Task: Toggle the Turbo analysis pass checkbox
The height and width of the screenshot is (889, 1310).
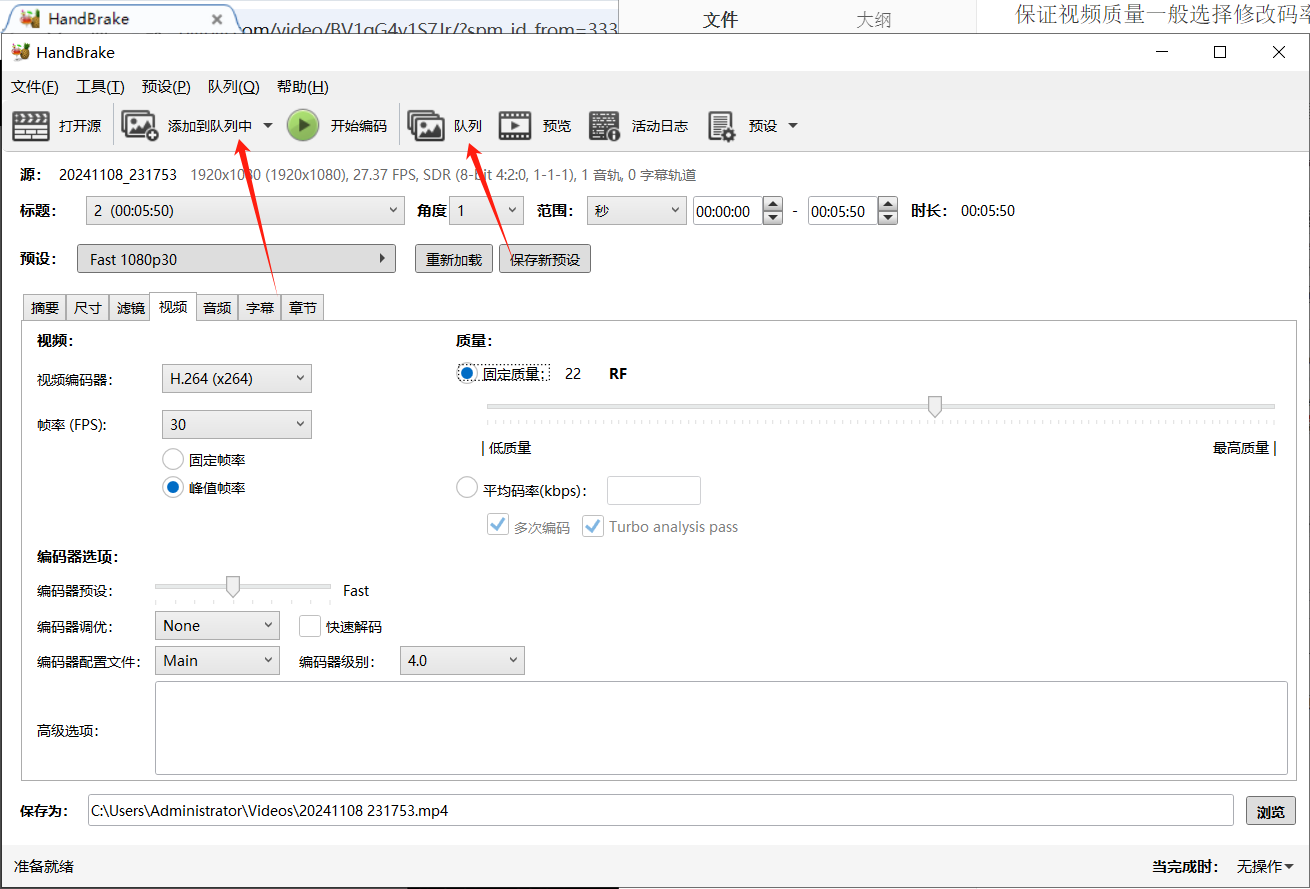Action: point(593,525)
